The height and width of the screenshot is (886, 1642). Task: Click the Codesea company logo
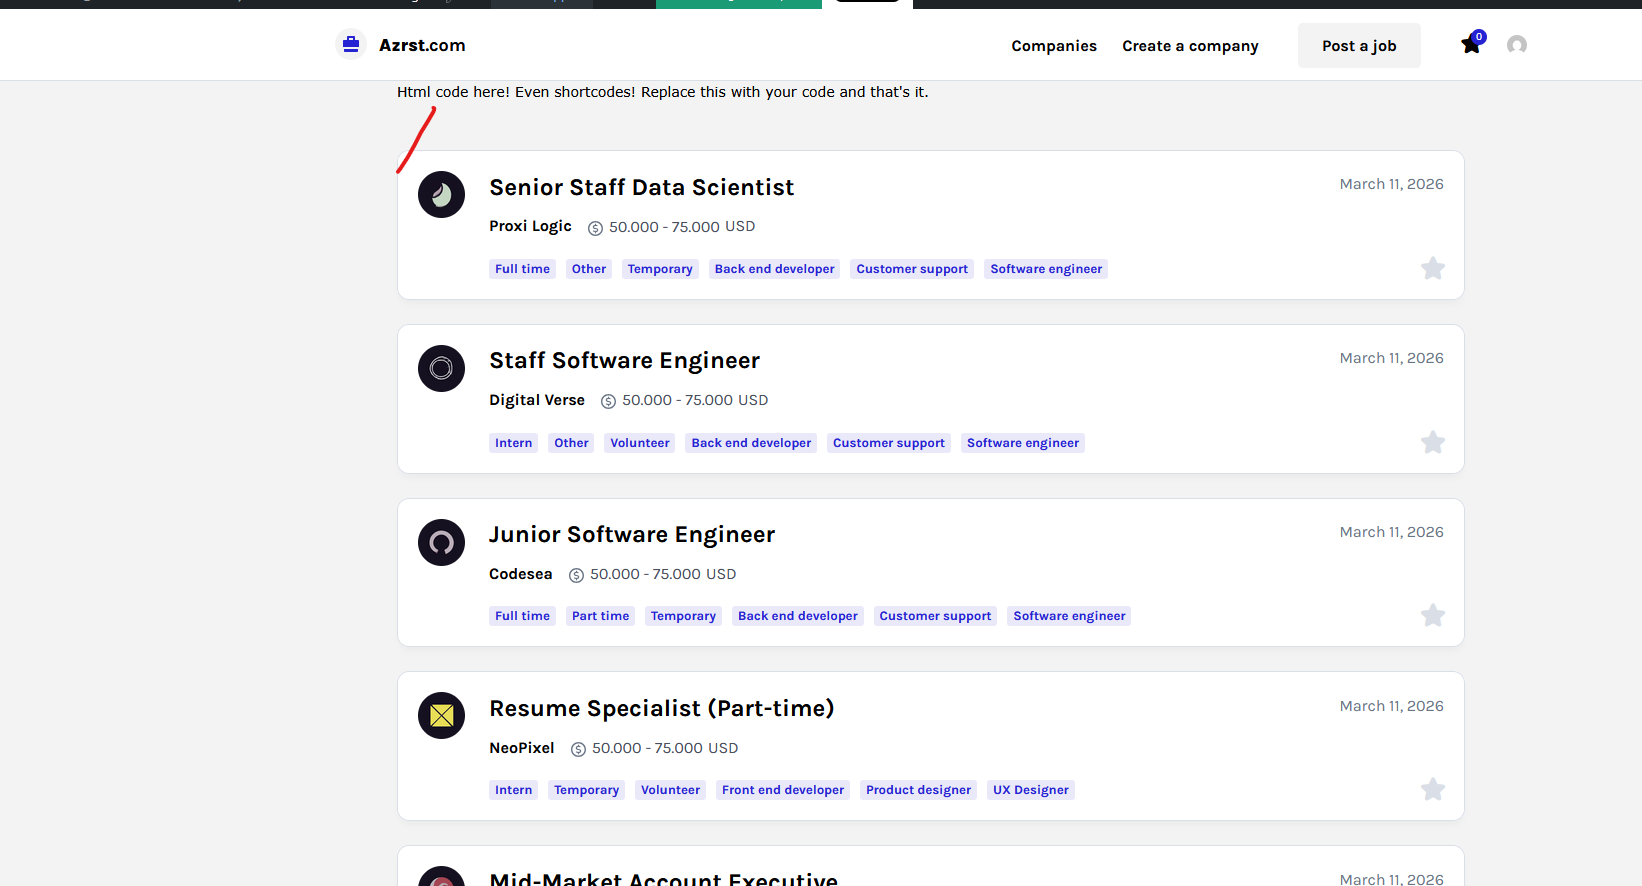point(441,543)
